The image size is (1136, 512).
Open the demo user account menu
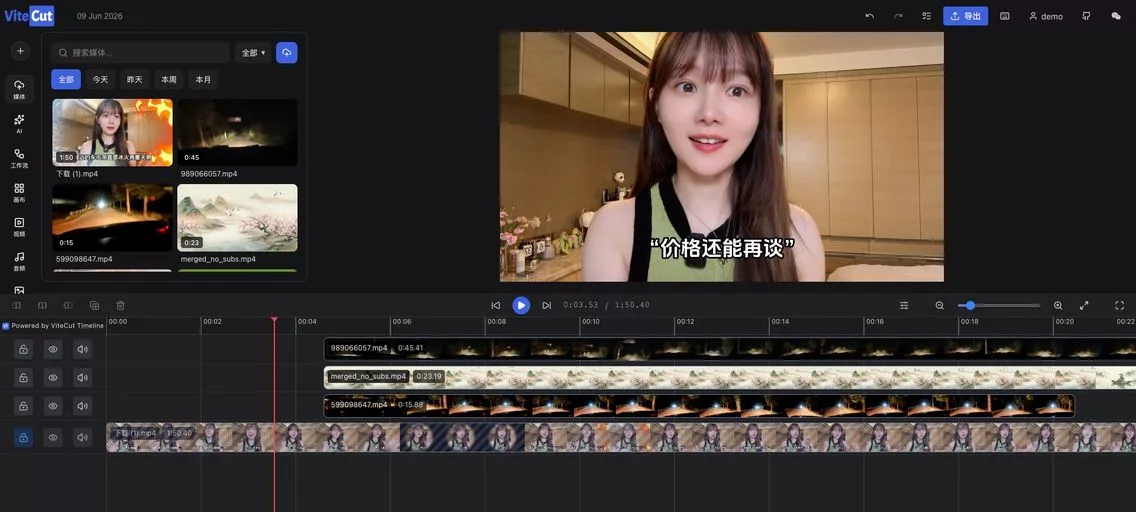[x=1045, y=16]
